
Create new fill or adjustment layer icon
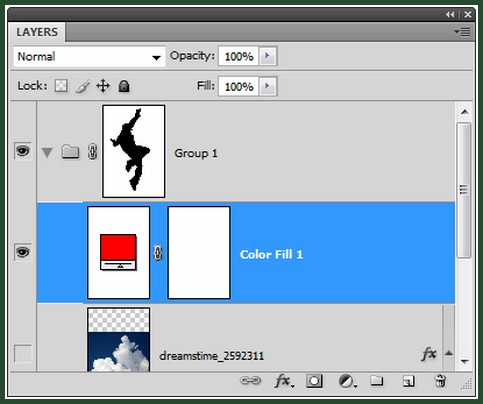point(348,381)
